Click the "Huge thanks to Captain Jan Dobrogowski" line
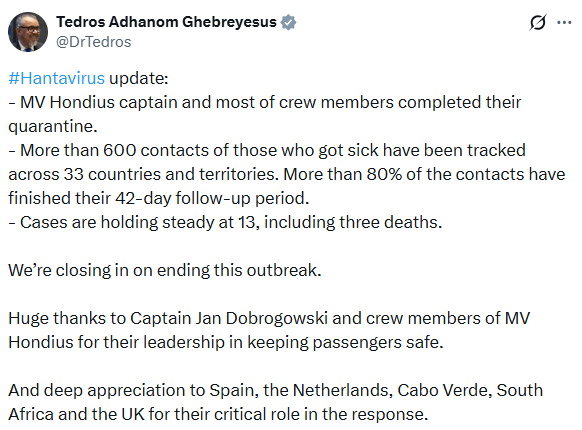The width and height of the screenshot is (582, 430). click(x=269, y=318)
